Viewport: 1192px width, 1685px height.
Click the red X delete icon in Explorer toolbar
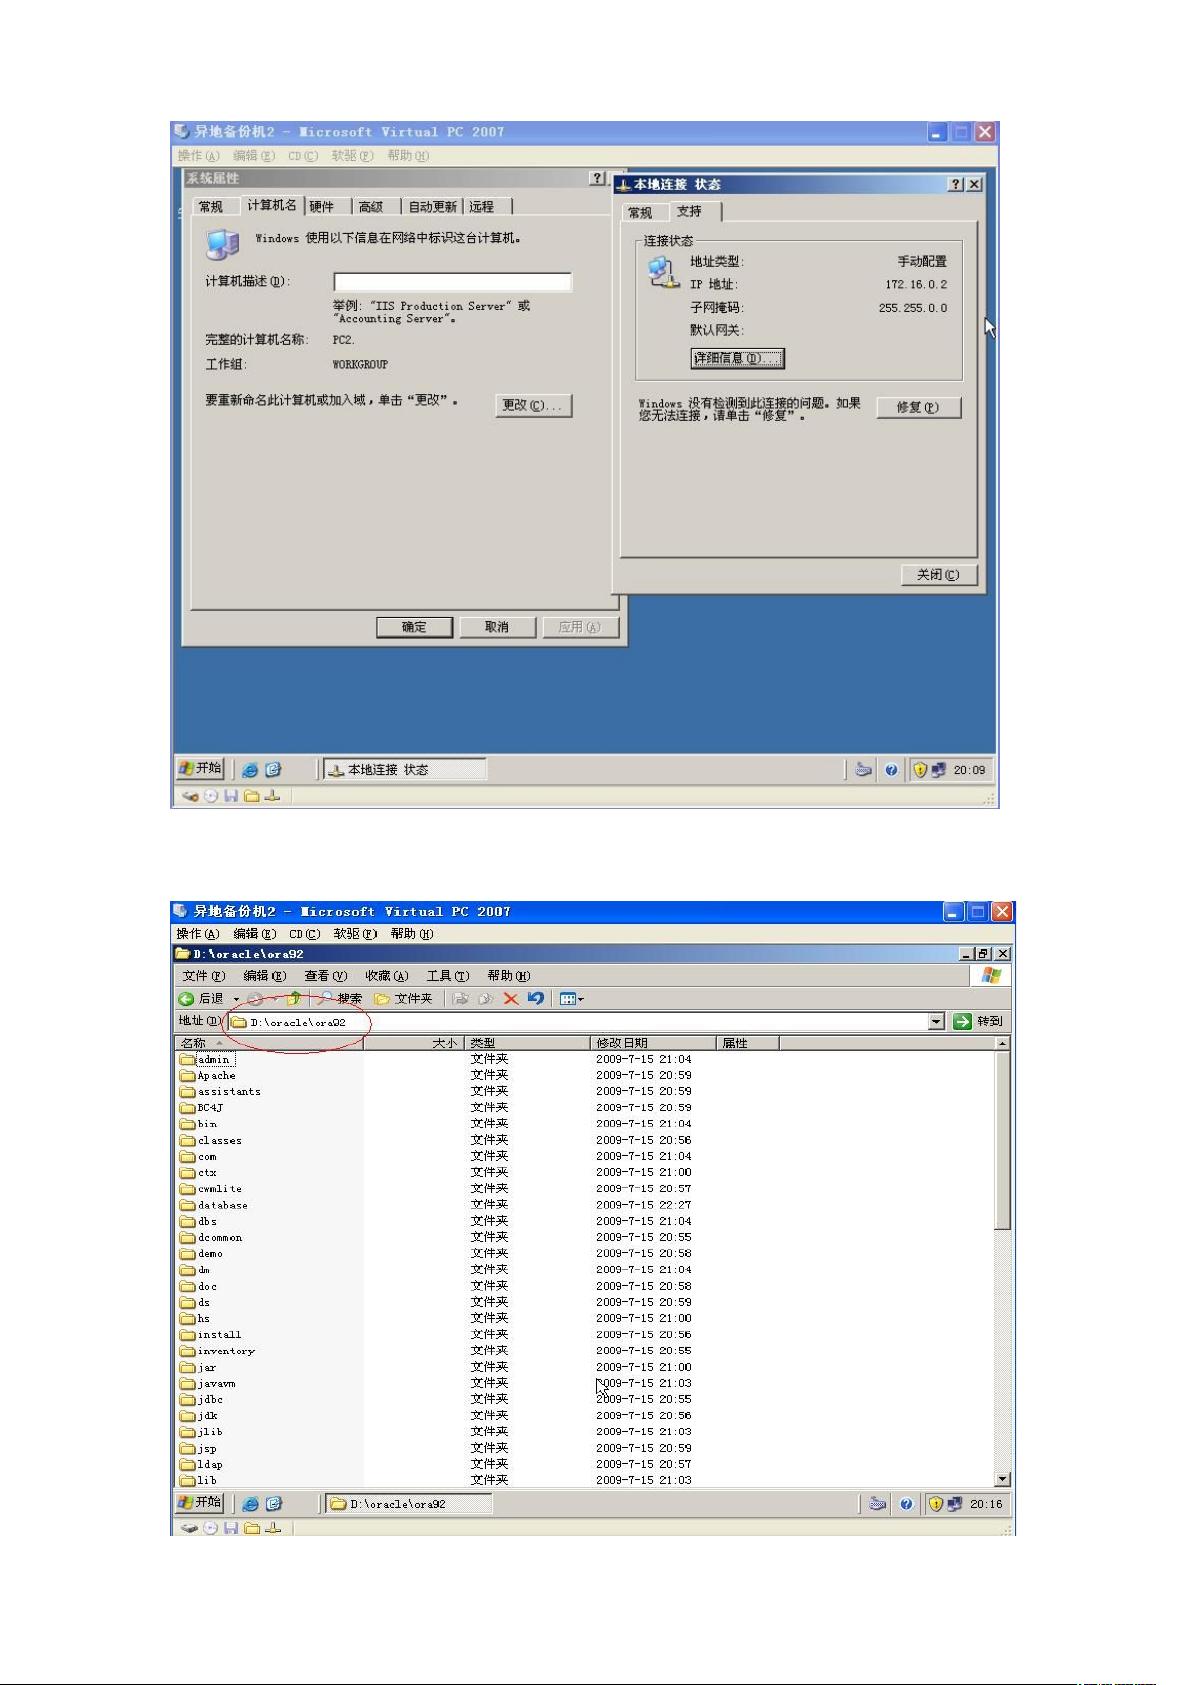(x=511, y=999)
